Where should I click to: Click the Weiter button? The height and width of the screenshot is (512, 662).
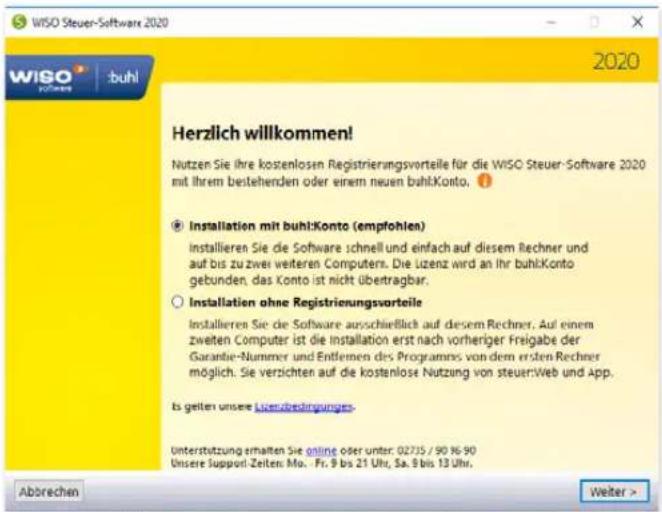614,492
